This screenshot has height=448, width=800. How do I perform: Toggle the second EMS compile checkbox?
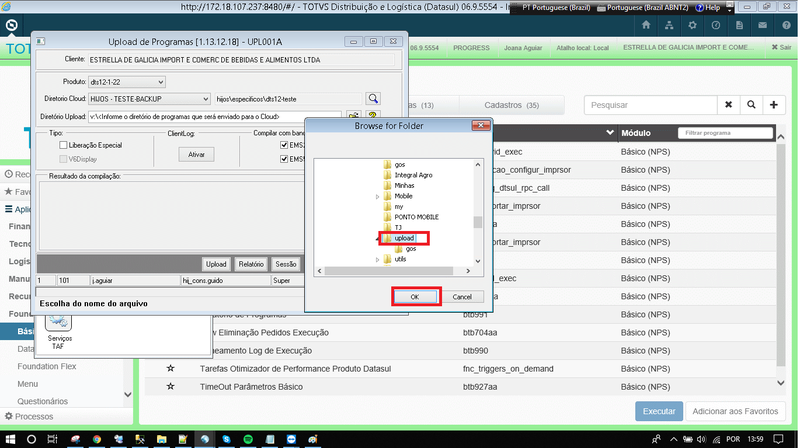284,159
